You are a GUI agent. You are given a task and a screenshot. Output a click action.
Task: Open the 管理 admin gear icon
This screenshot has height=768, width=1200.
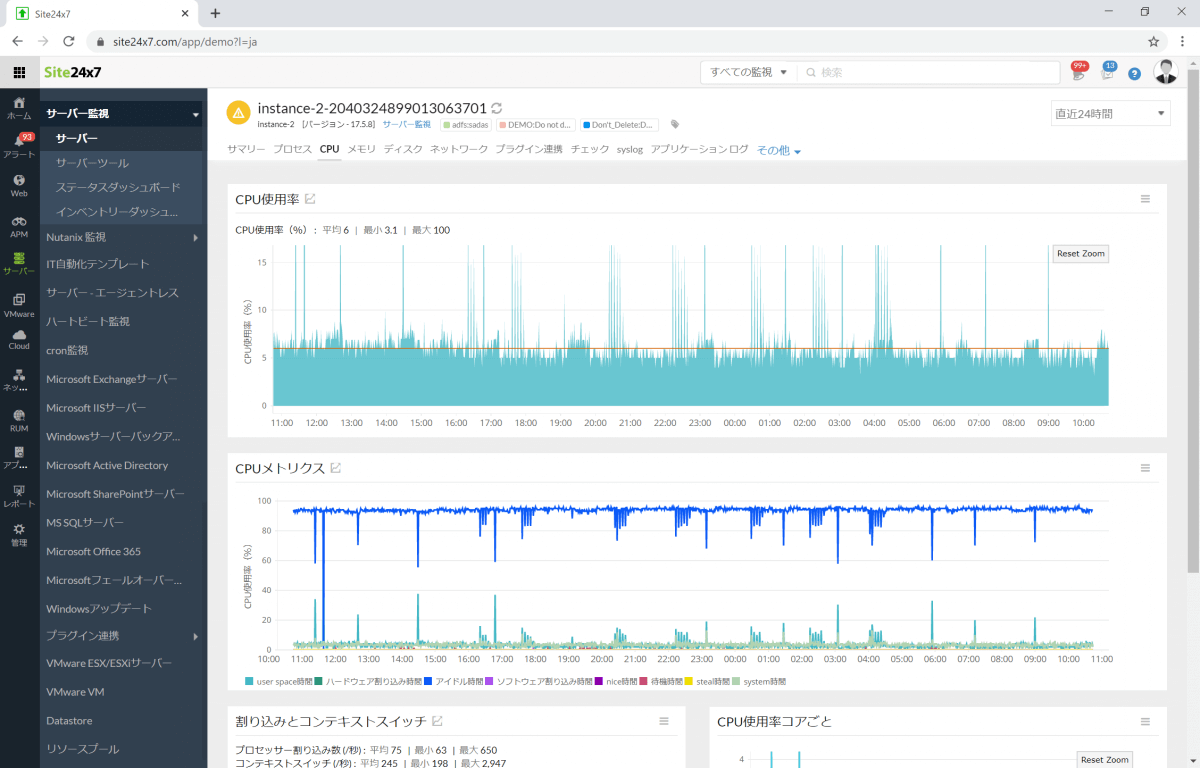click(x=19, y=535)
